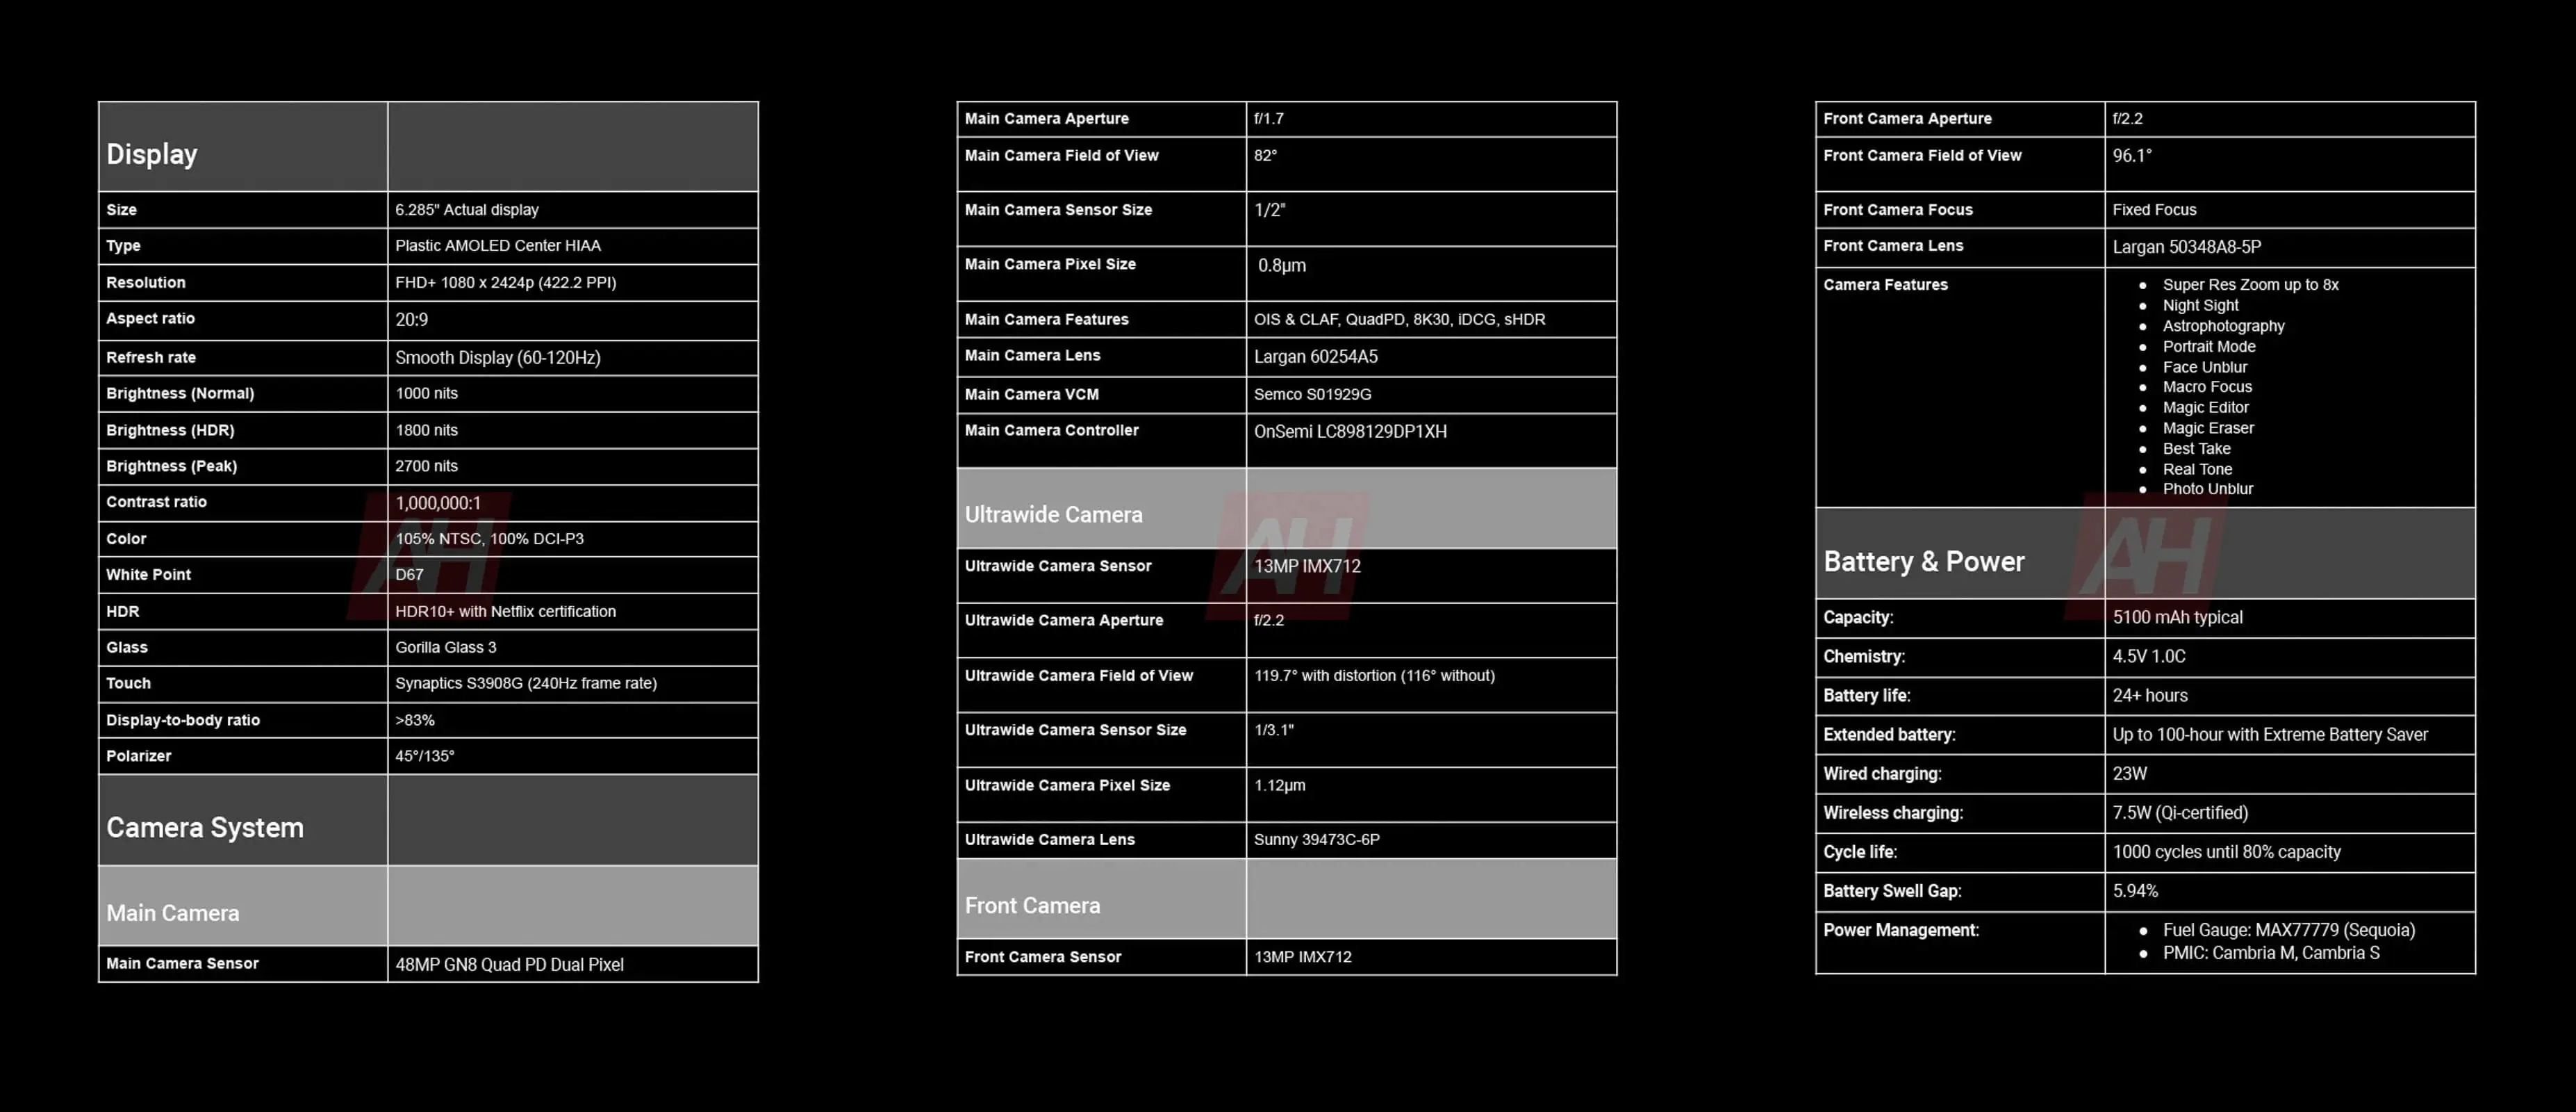The image size is (2576, 1112).
Task: Click the 'Main Camera' subsection header
Action: pyautogui.click(x=173, y=913)
